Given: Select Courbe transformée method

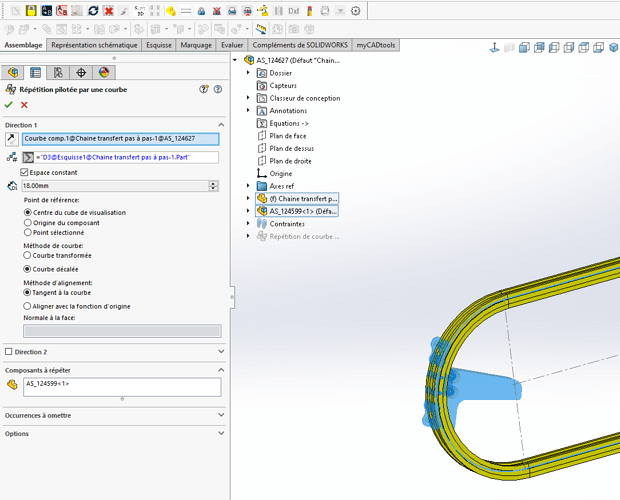Looking at the screenshot, I should point(27,256).
